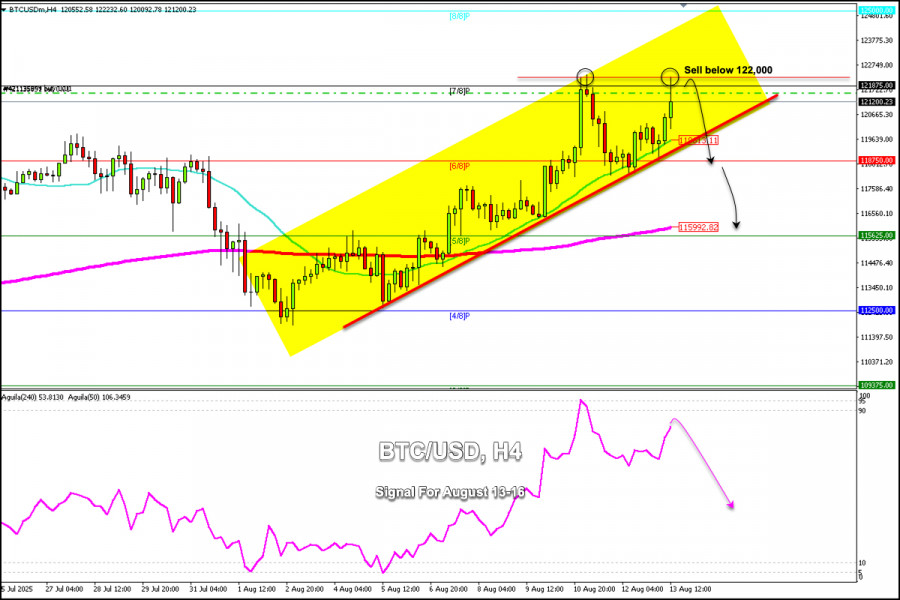Click the 111397.50 price axis label

876,337
